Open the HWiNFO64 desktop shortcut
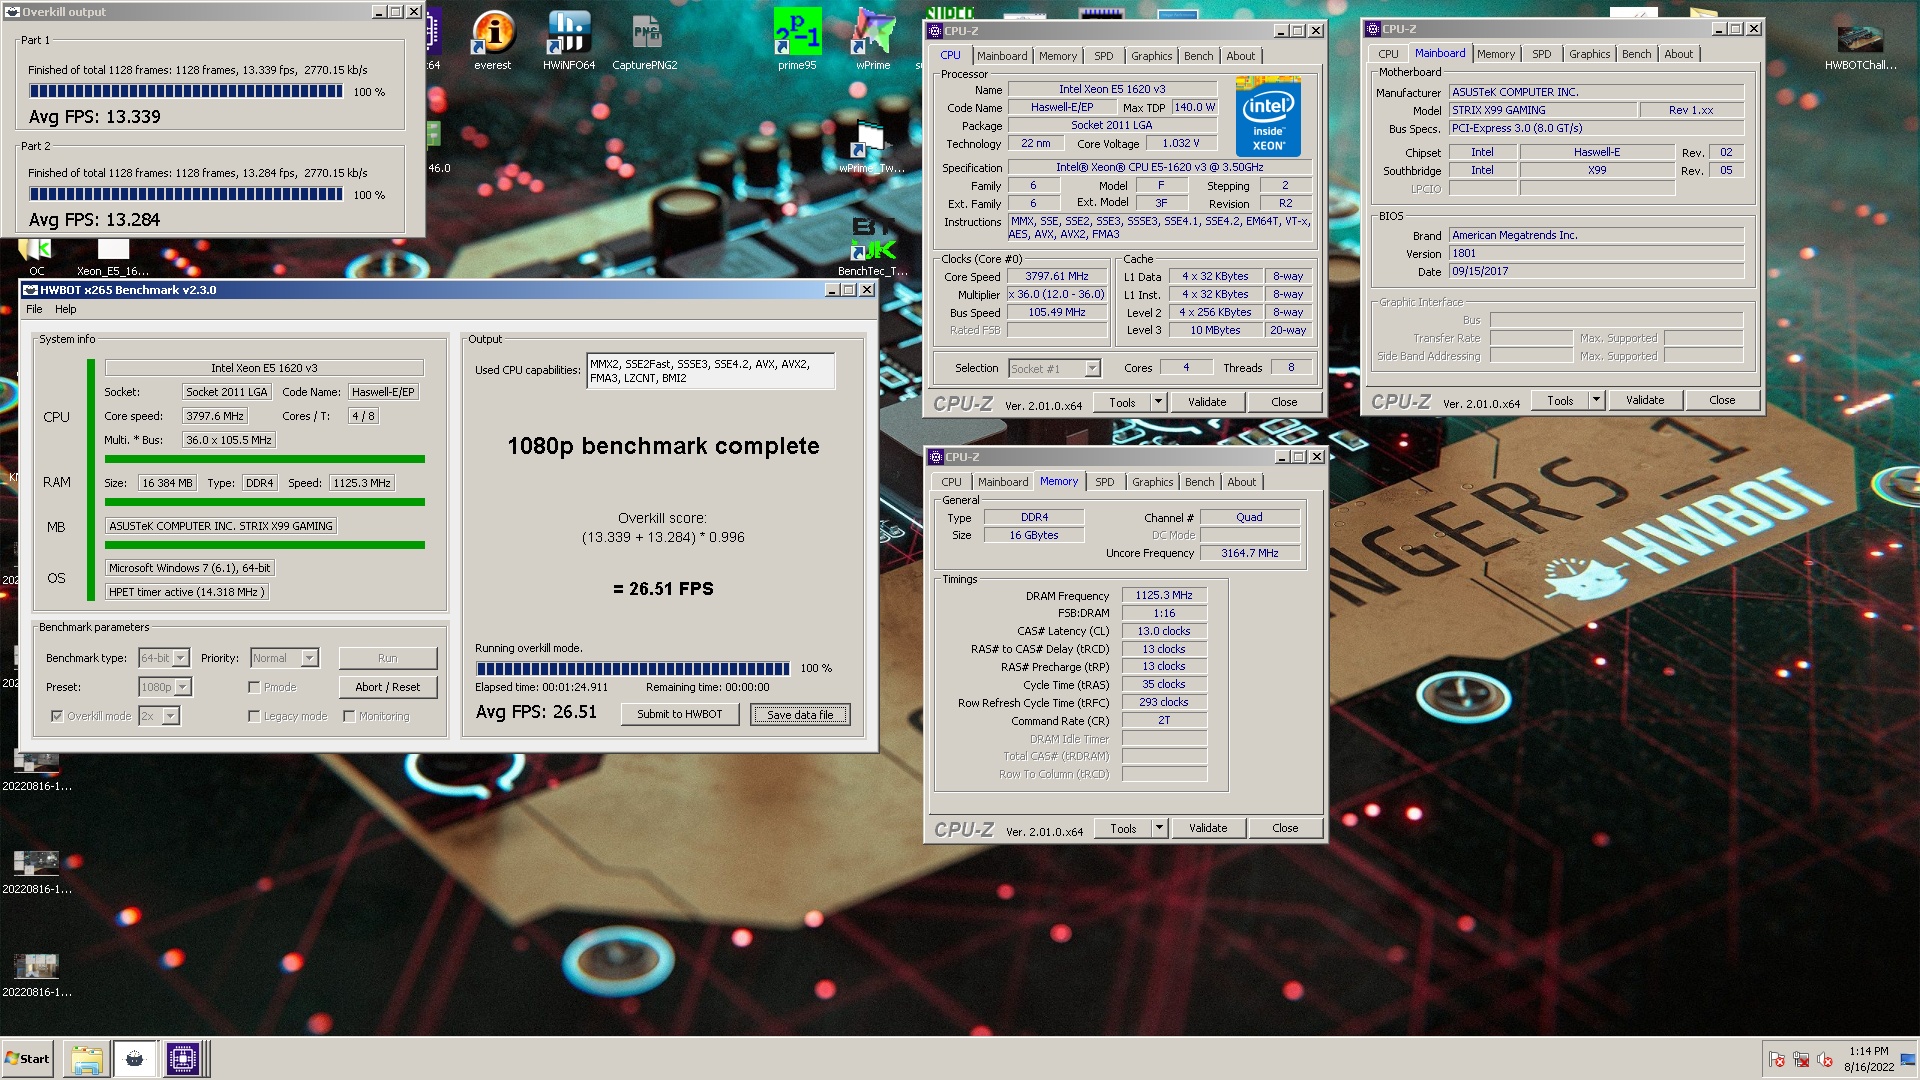The height and width of the screenshot is (1080, 1920). pos(568,40)
